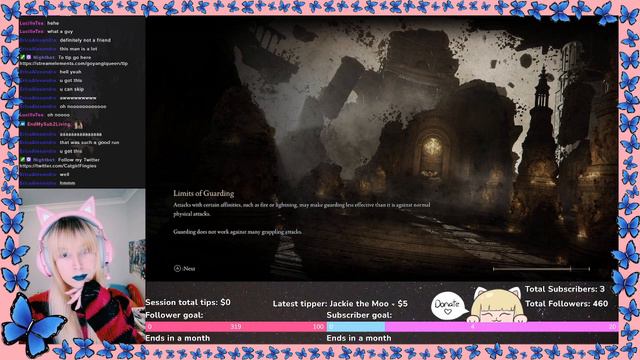Click the 'this man is a lot' message
Viewport: 640px width, 360px height.
(x=78, y=49)
